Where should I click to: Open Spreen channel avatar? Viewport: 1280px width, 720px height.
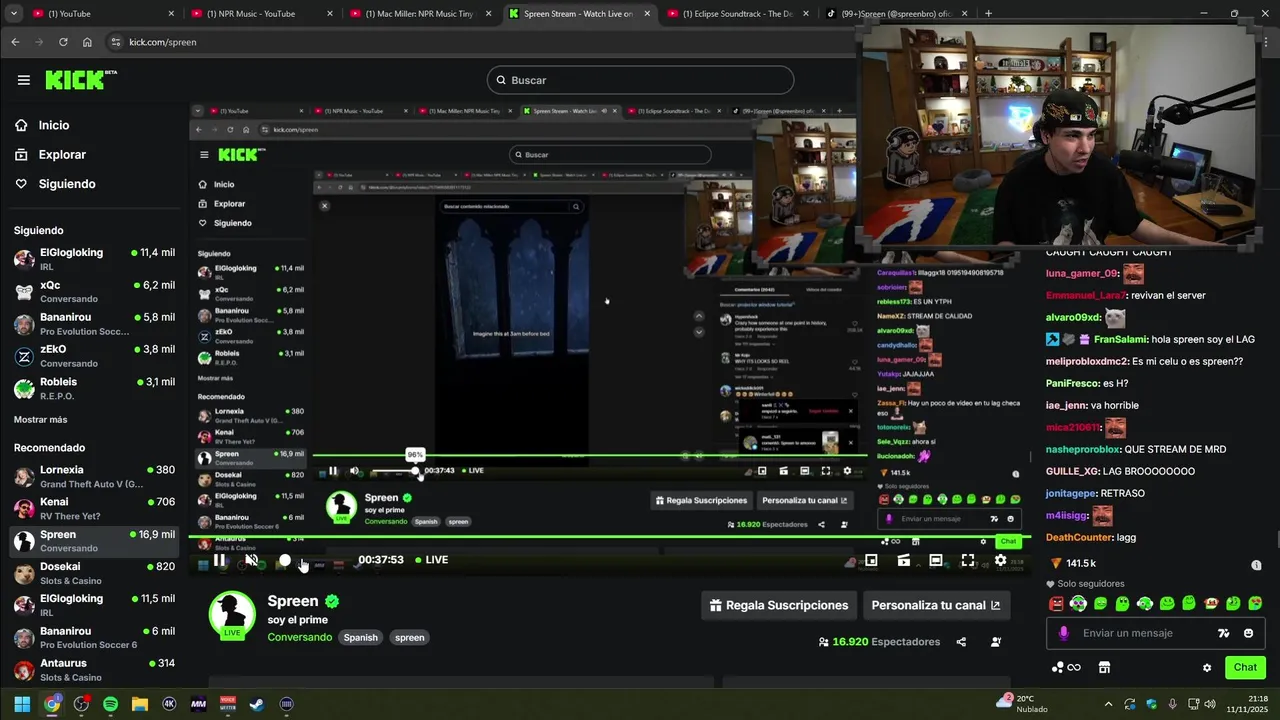point(232,614)
